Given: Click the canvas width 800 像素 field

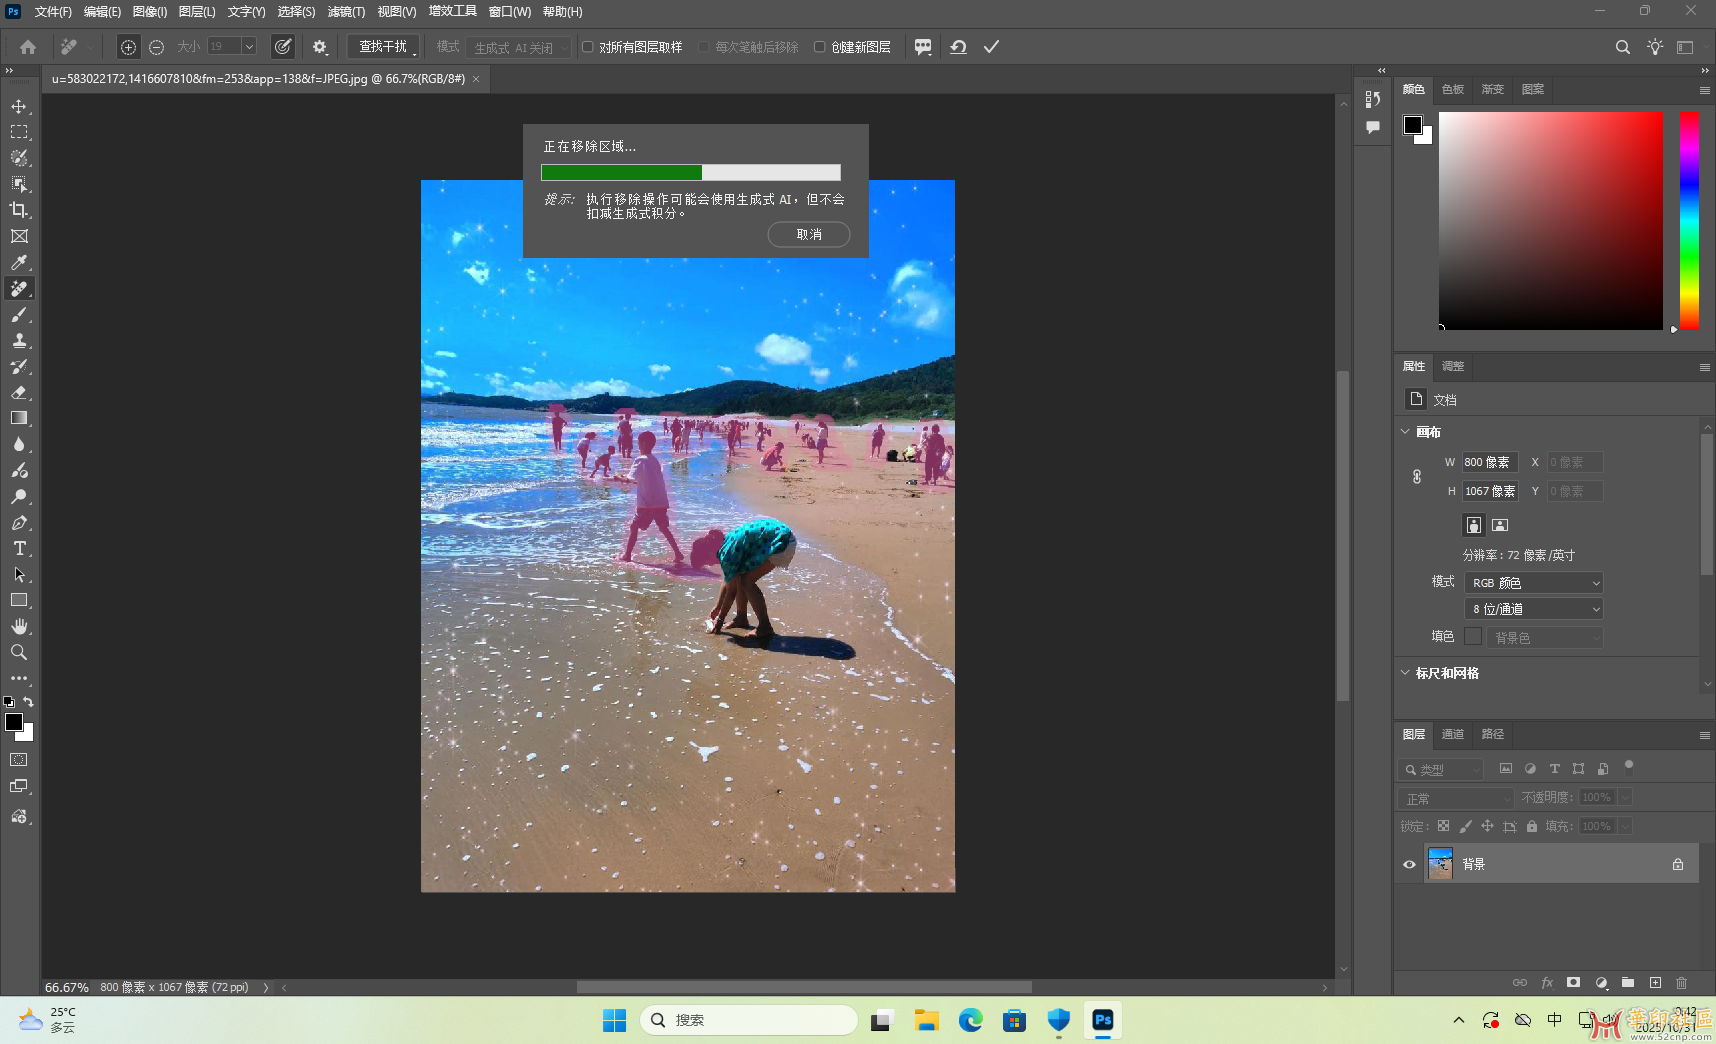Looking at the screenshot, I should coord(1489,462).
